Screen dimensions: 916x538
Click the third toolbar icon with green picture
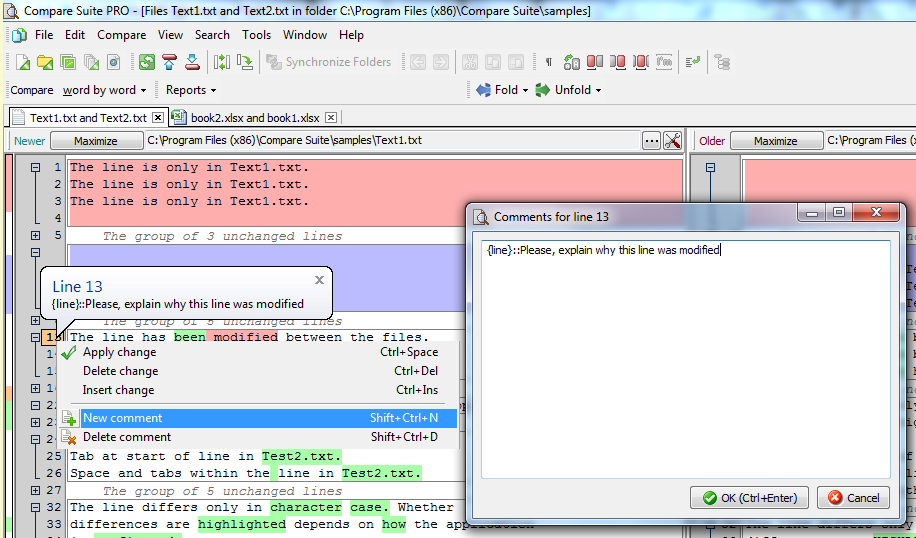[68, 62]
